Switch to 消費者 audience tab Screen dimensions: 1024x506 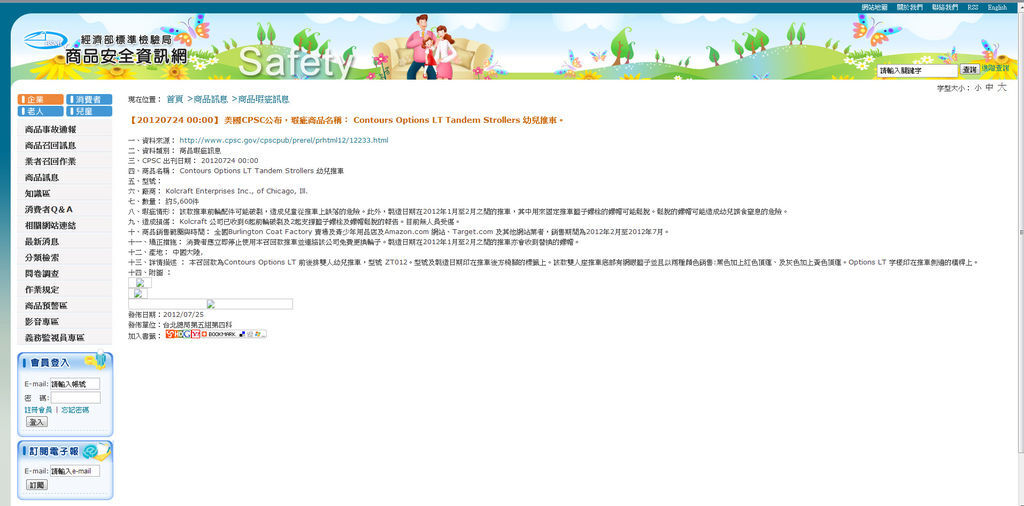click(89, 99)
